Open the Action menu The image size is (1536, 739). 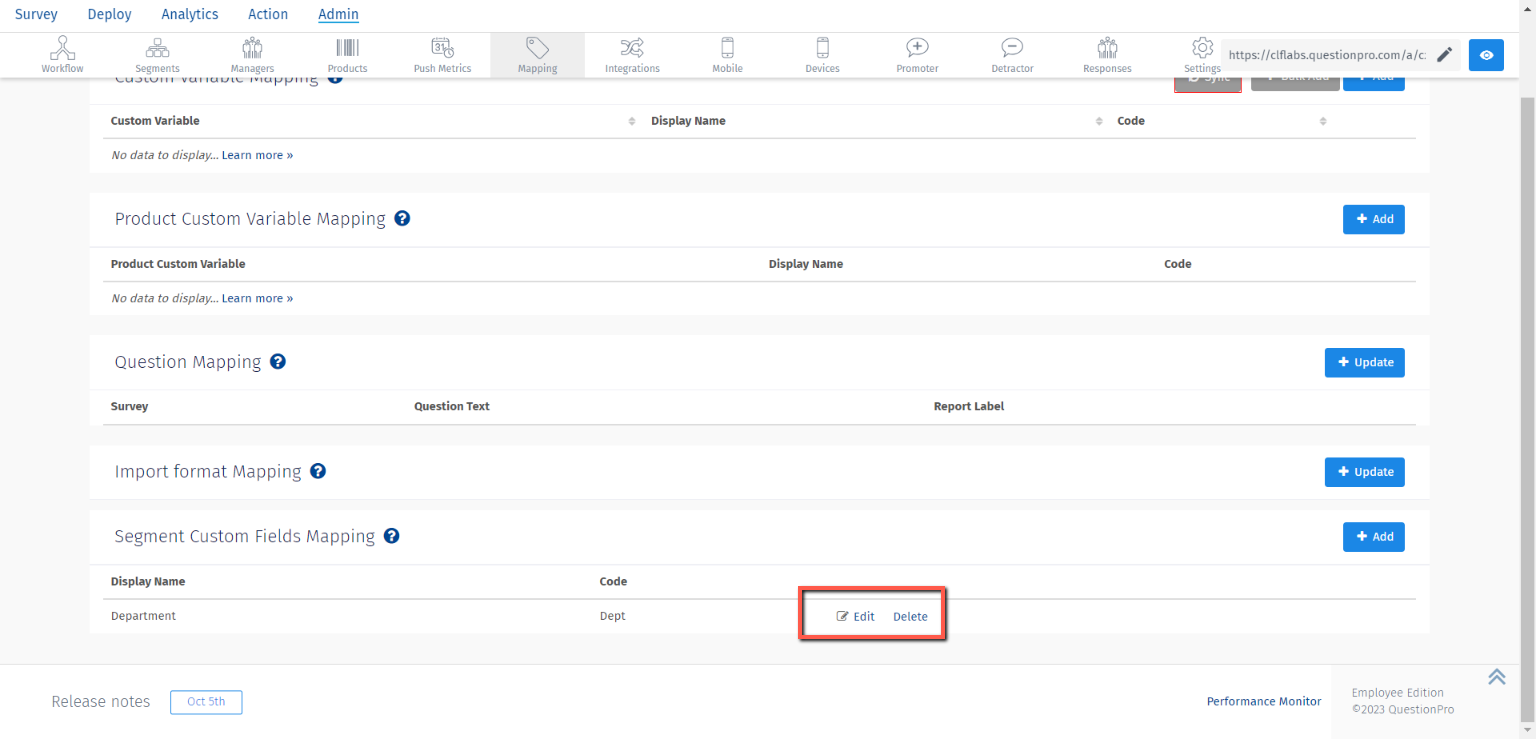coord(268,14)
